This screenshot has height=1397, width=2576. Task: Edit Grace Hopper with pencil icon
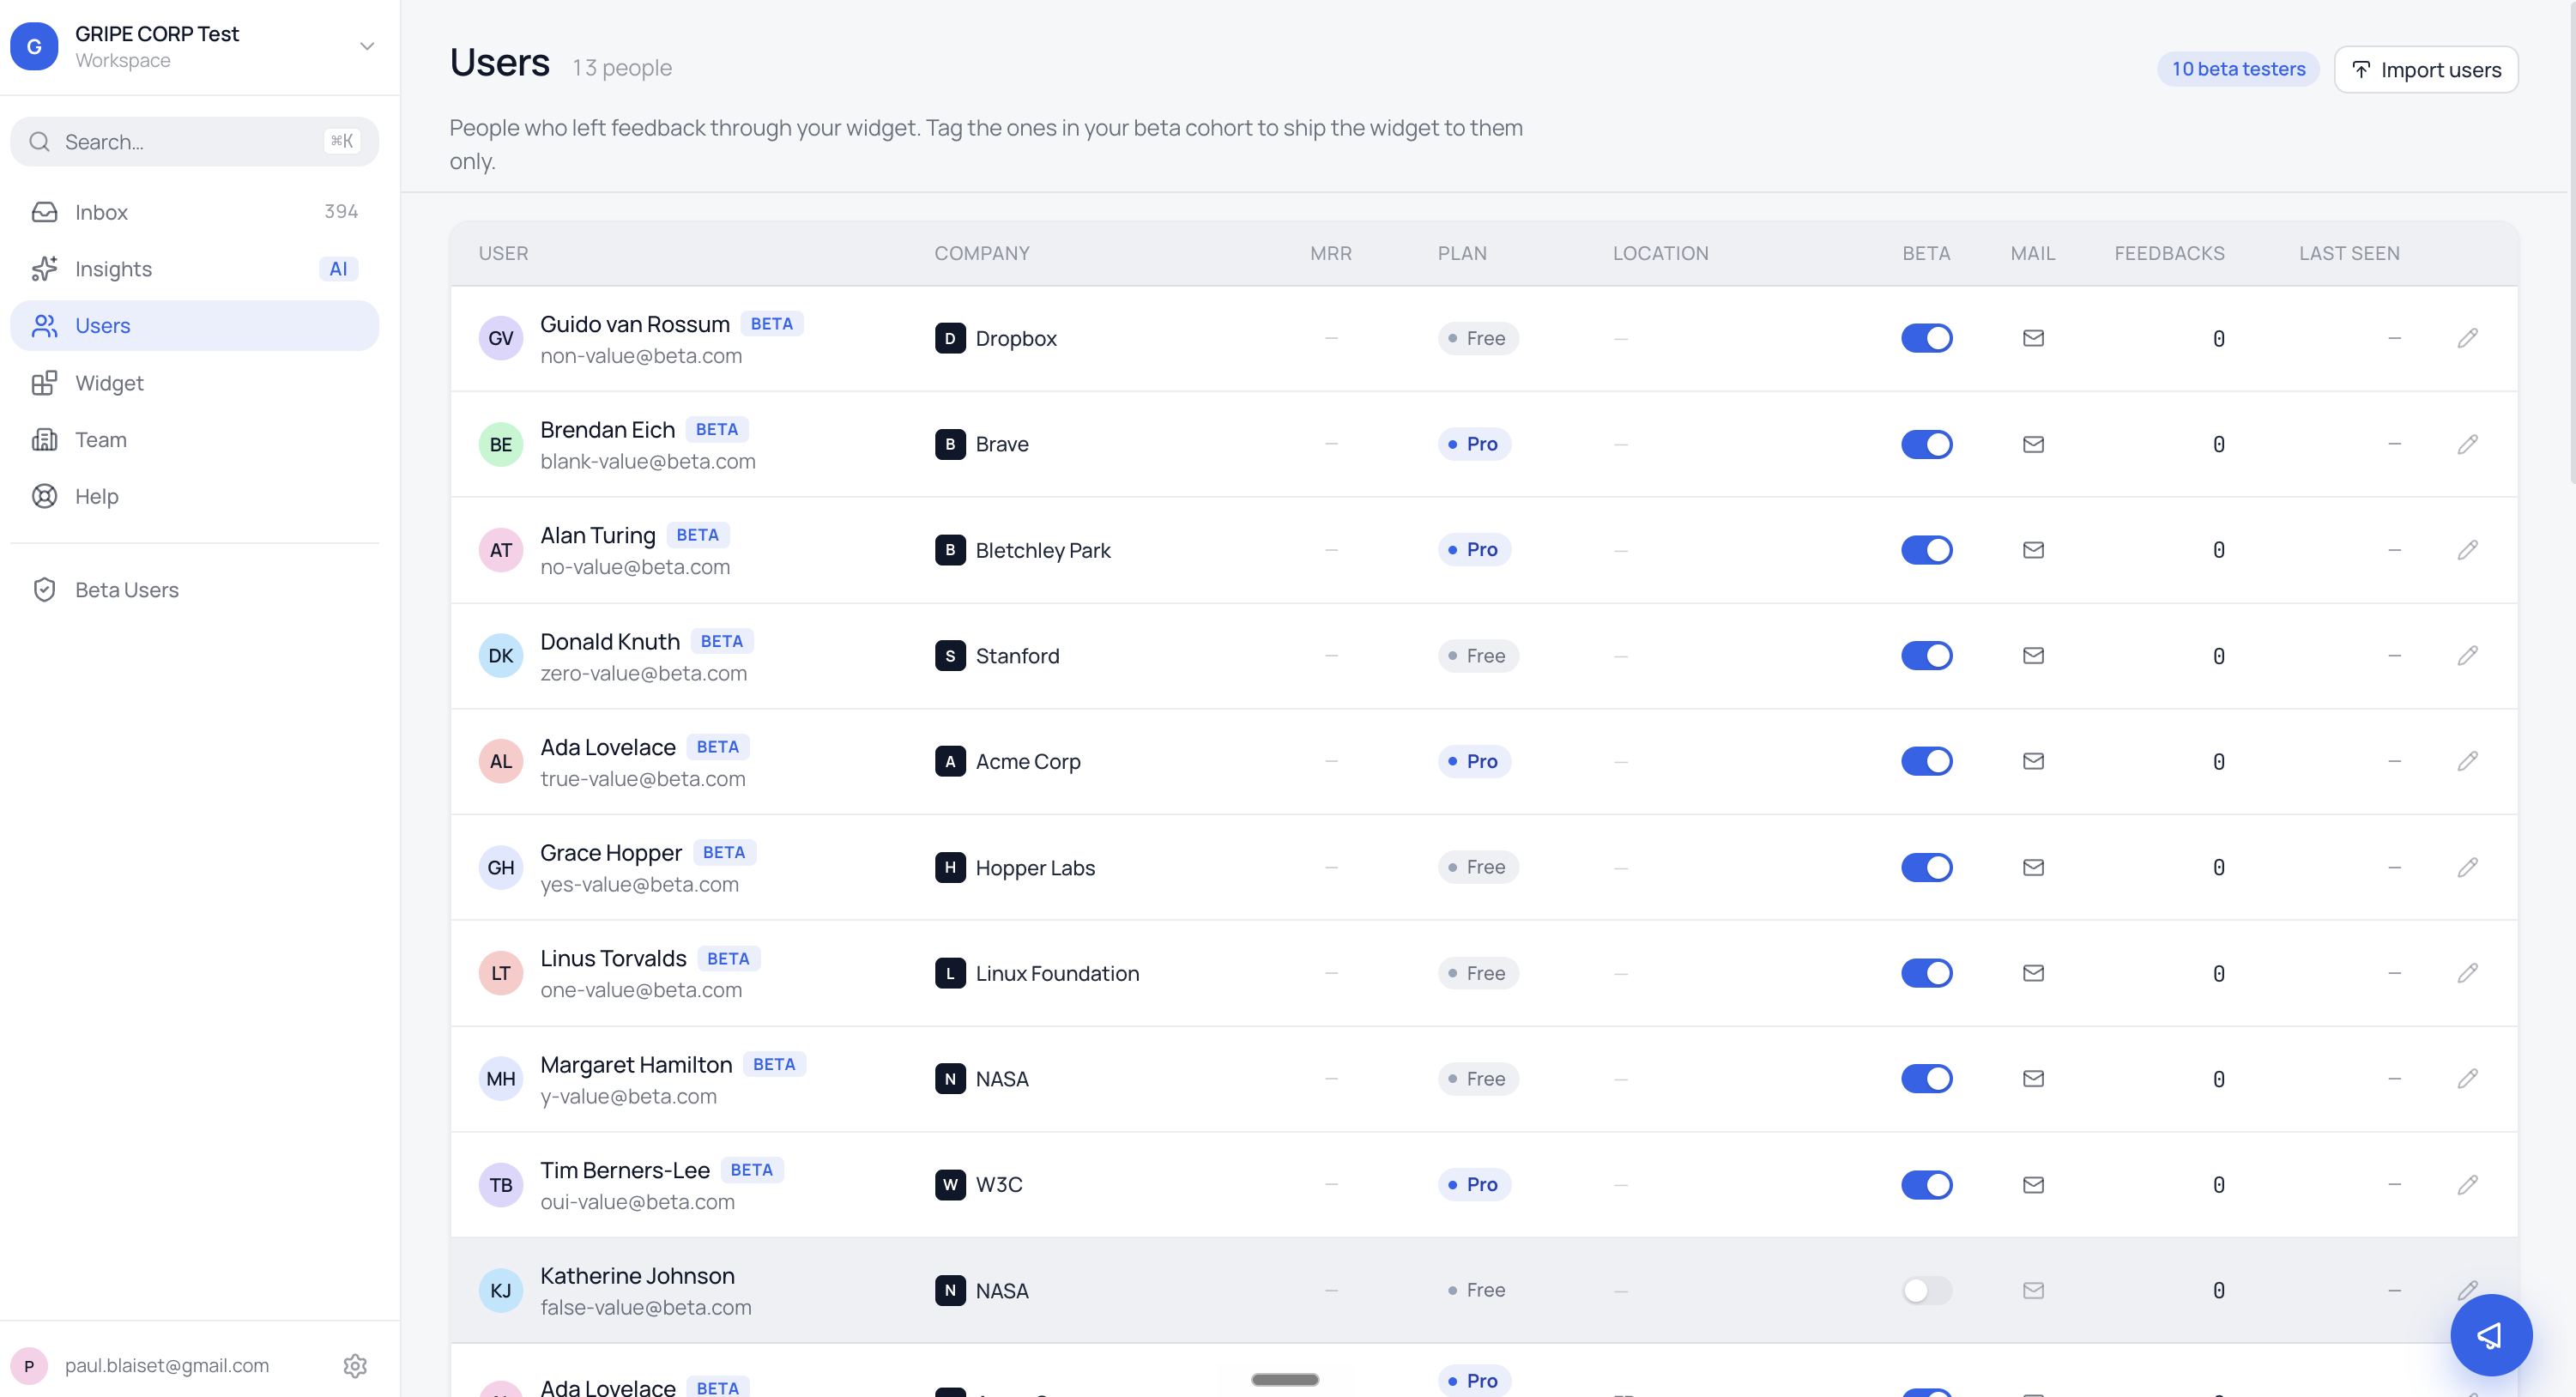click(2468, 867)
